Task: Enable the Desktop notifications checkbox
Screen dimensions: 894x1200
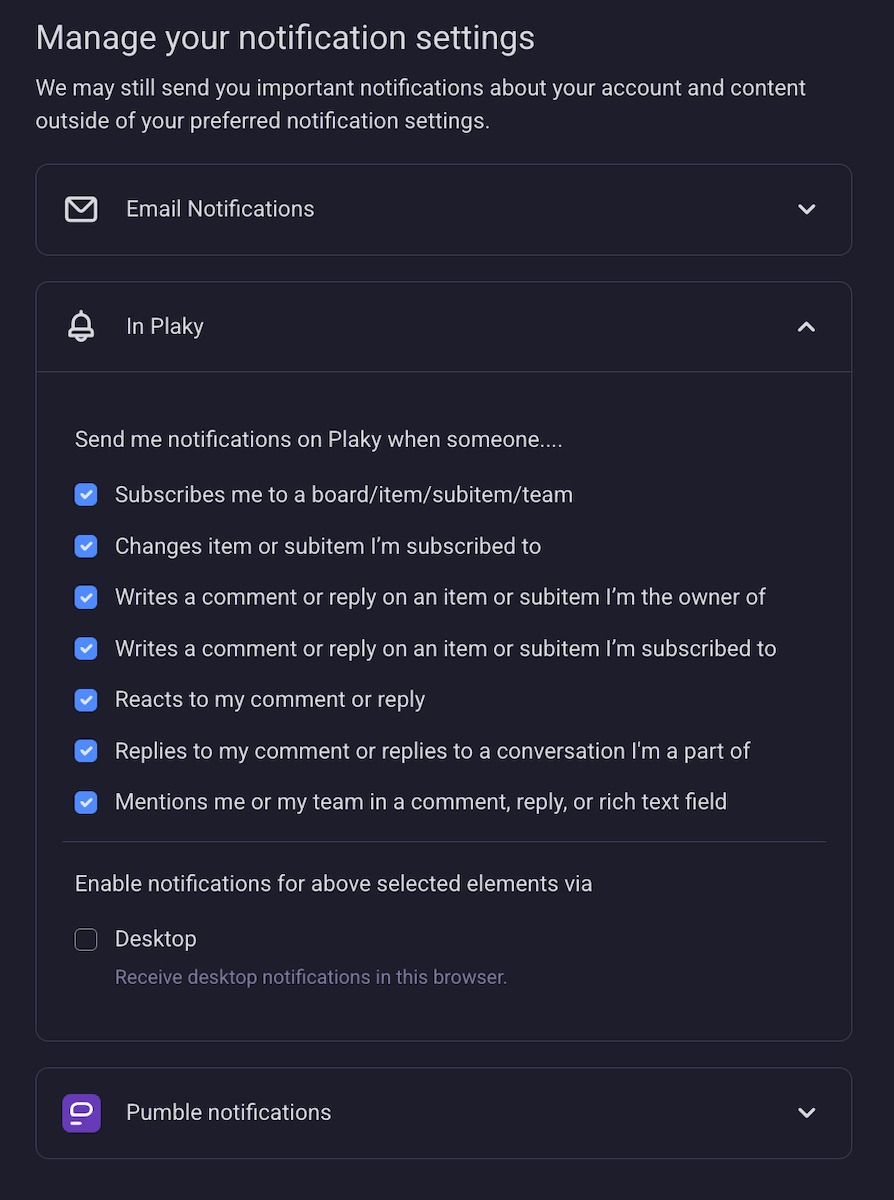Action: [x=86, y=939]
